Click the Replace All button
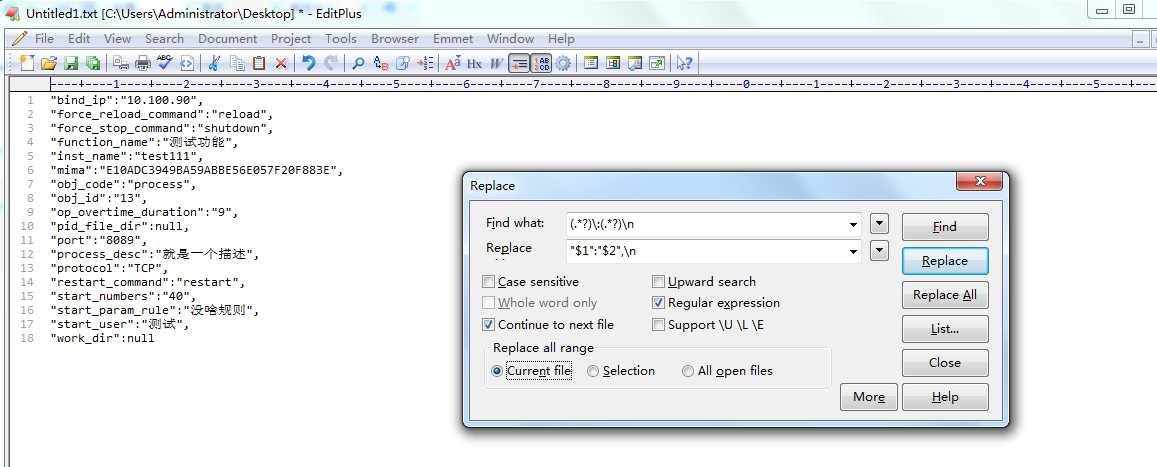Viewport: 1157px width, 467px height. click(944, 294)
